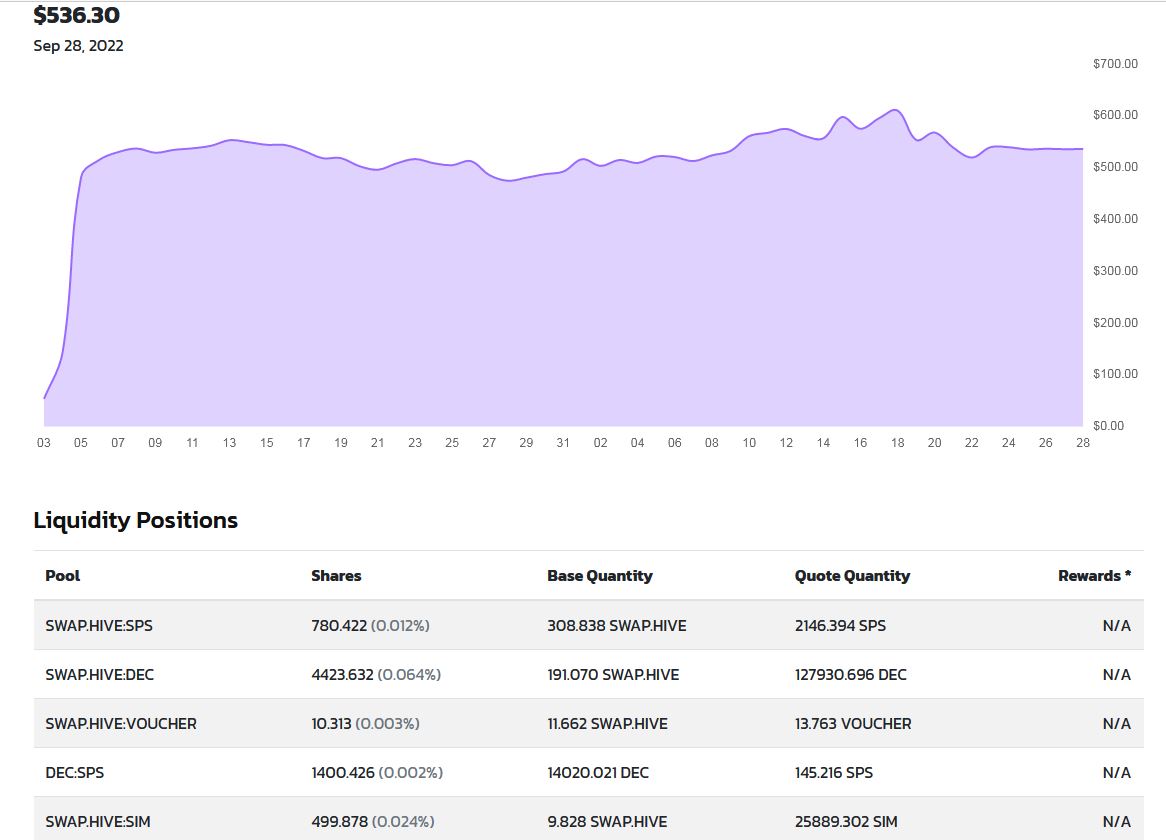The height and width of the screenshot is (840, 1166).
Task: Click the $536.30 total value heading
Action: coord(77,16)
